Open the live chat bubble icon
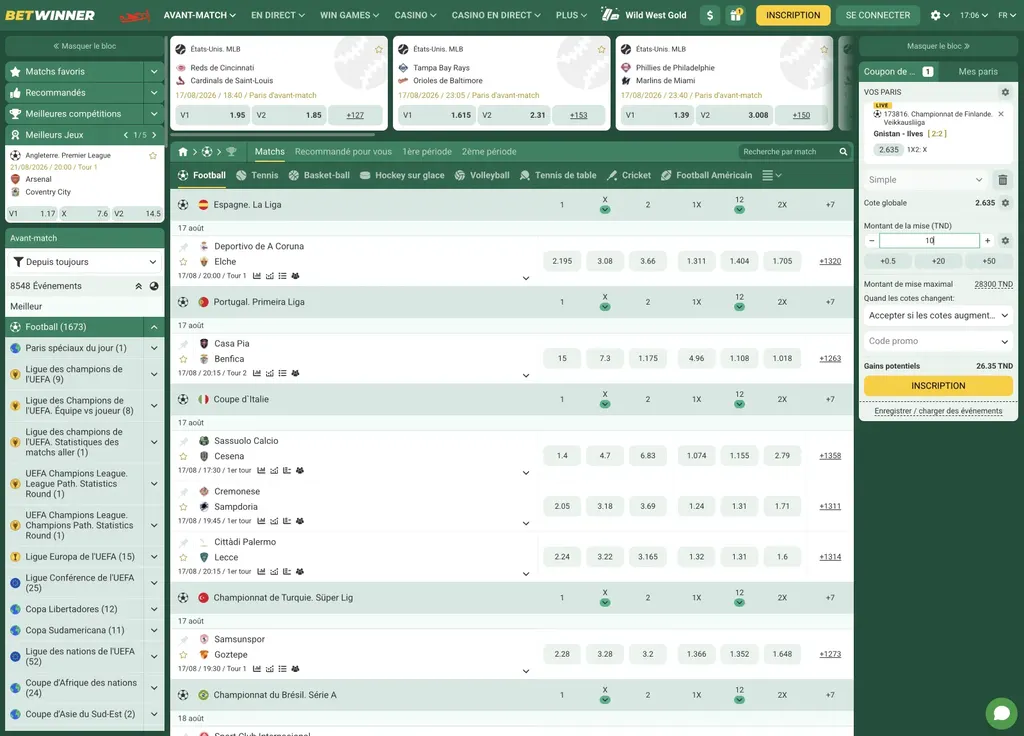Viewport: 1024px width, 736px height. 1001,712
